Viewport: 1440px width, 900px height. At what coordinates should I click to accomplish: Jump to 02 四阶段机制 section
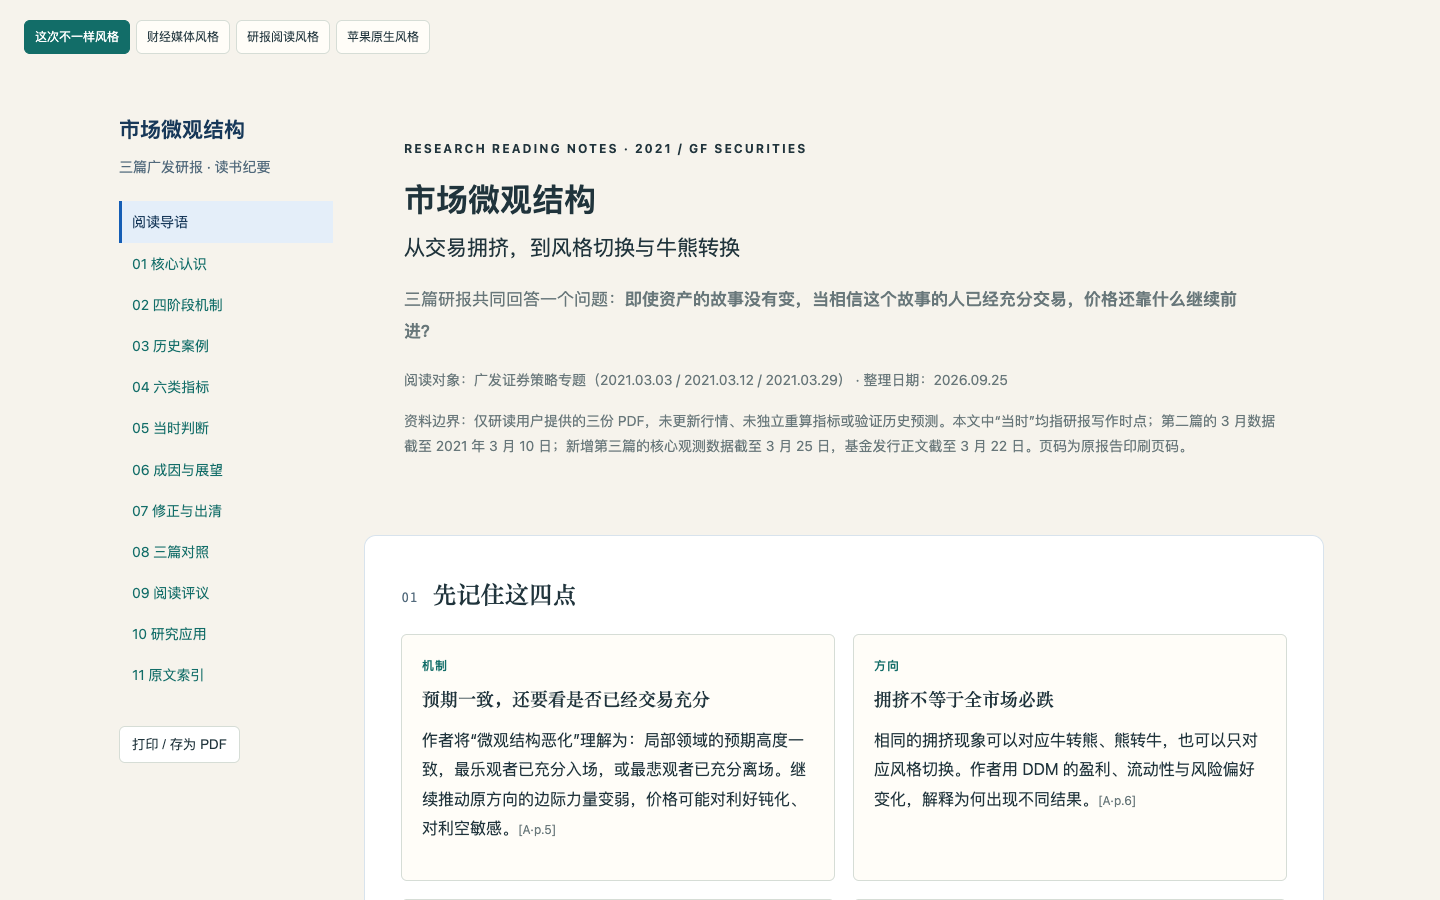point(226,305)
